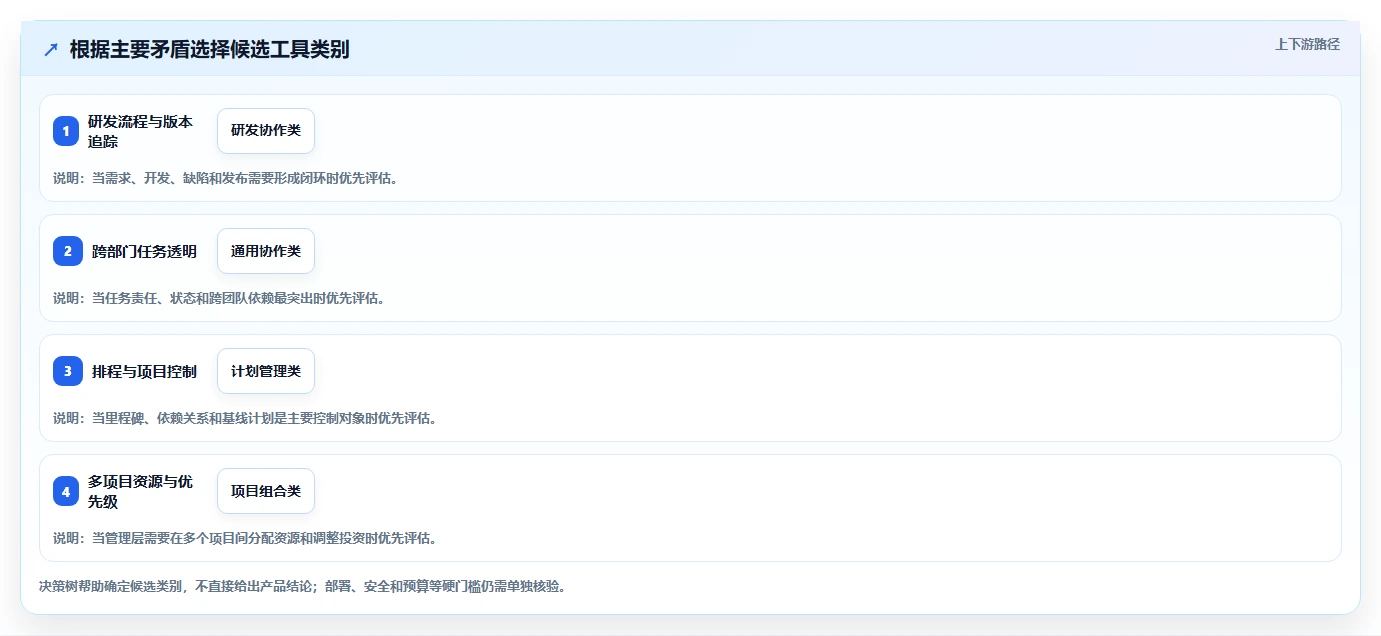Screen dimensions: 1381x636
Task: Click footer note starting 决策树帮助确定候选类别
Action: (303, 586)
